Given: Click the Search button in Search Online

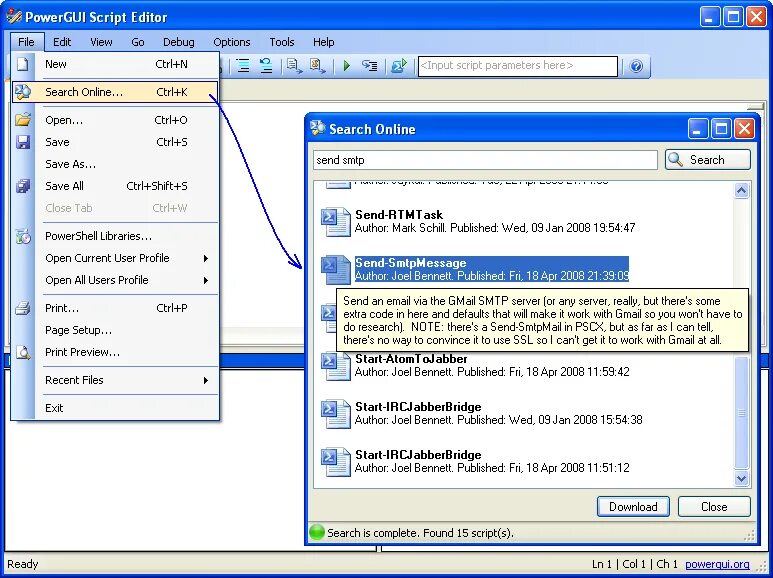Looking at the screenshot, I should [x=707, y=160].
